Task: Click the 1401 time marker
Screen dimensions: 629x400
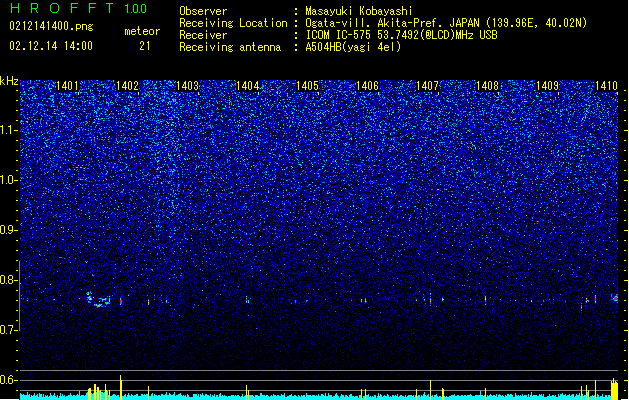Action: click(x=67, y=86)
